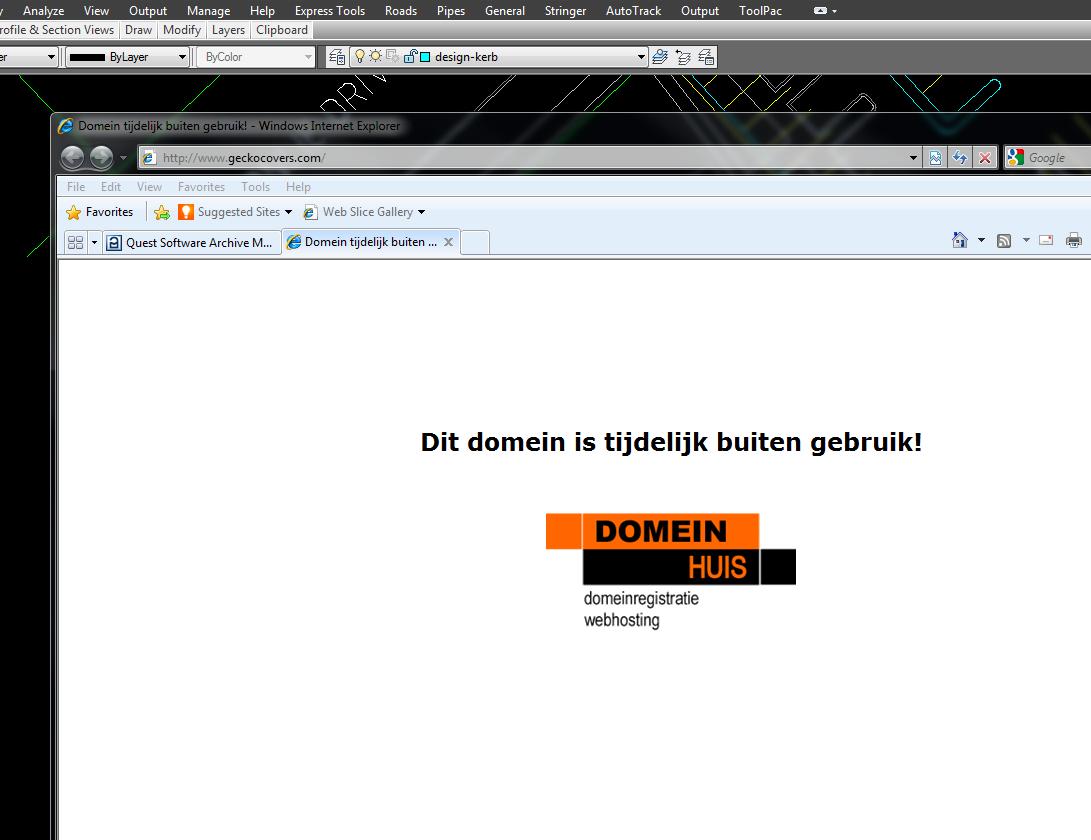
Task: Open Home button dropdown arrow
Action: [x=981, y=240]
